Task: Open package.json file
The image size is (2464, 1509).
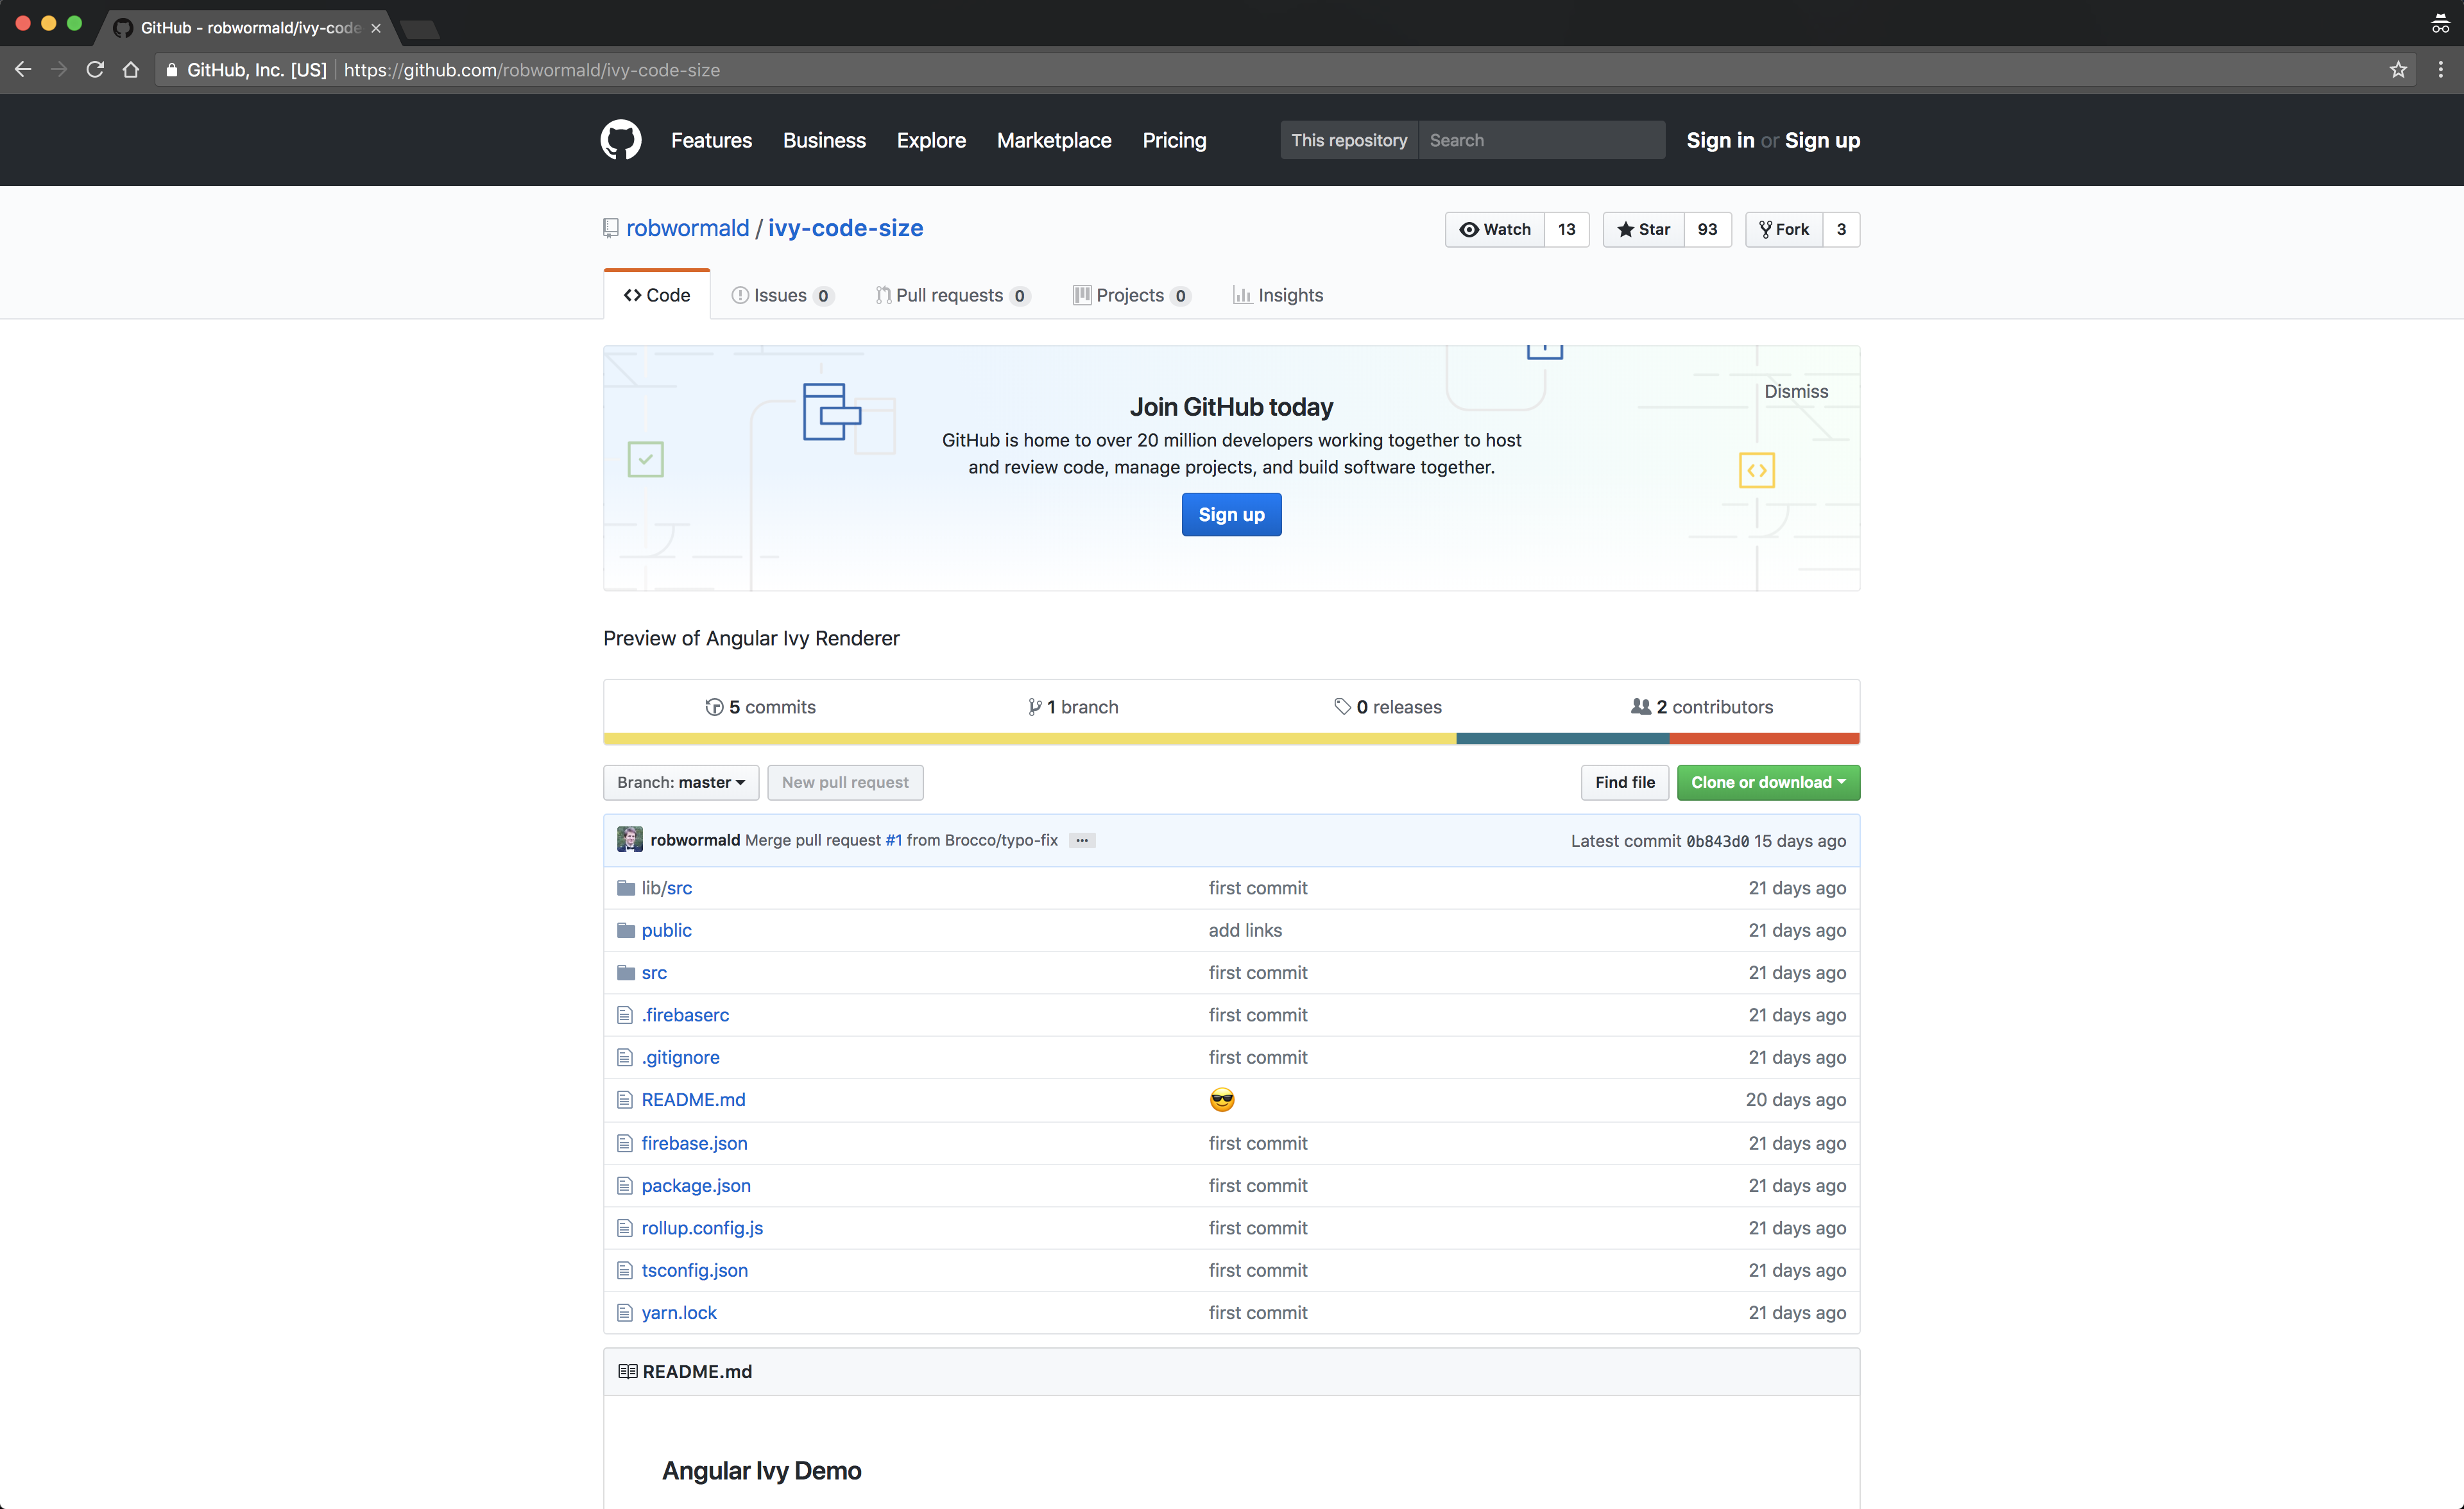Action: click(696, 1185)
